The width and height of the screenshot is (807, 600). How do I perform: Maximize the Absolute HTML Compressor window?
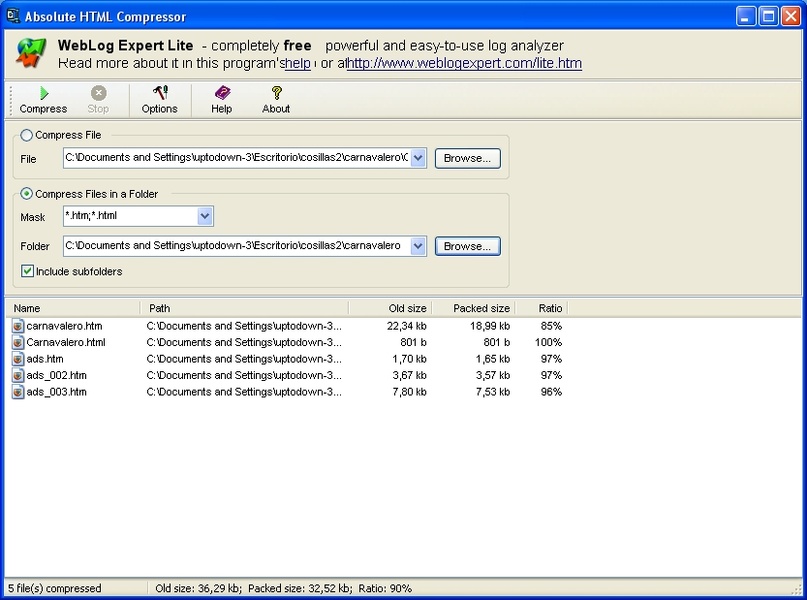click(x=768, y=16)
